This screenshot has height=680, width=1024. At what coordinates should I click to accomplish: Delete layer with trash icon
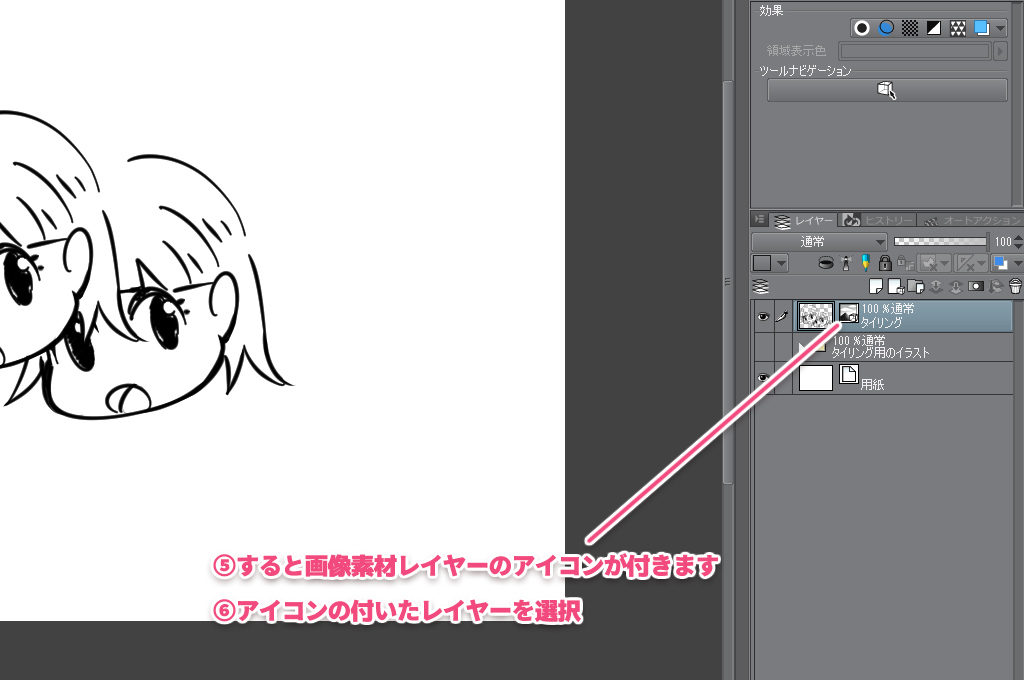[x=1015, y=286]
